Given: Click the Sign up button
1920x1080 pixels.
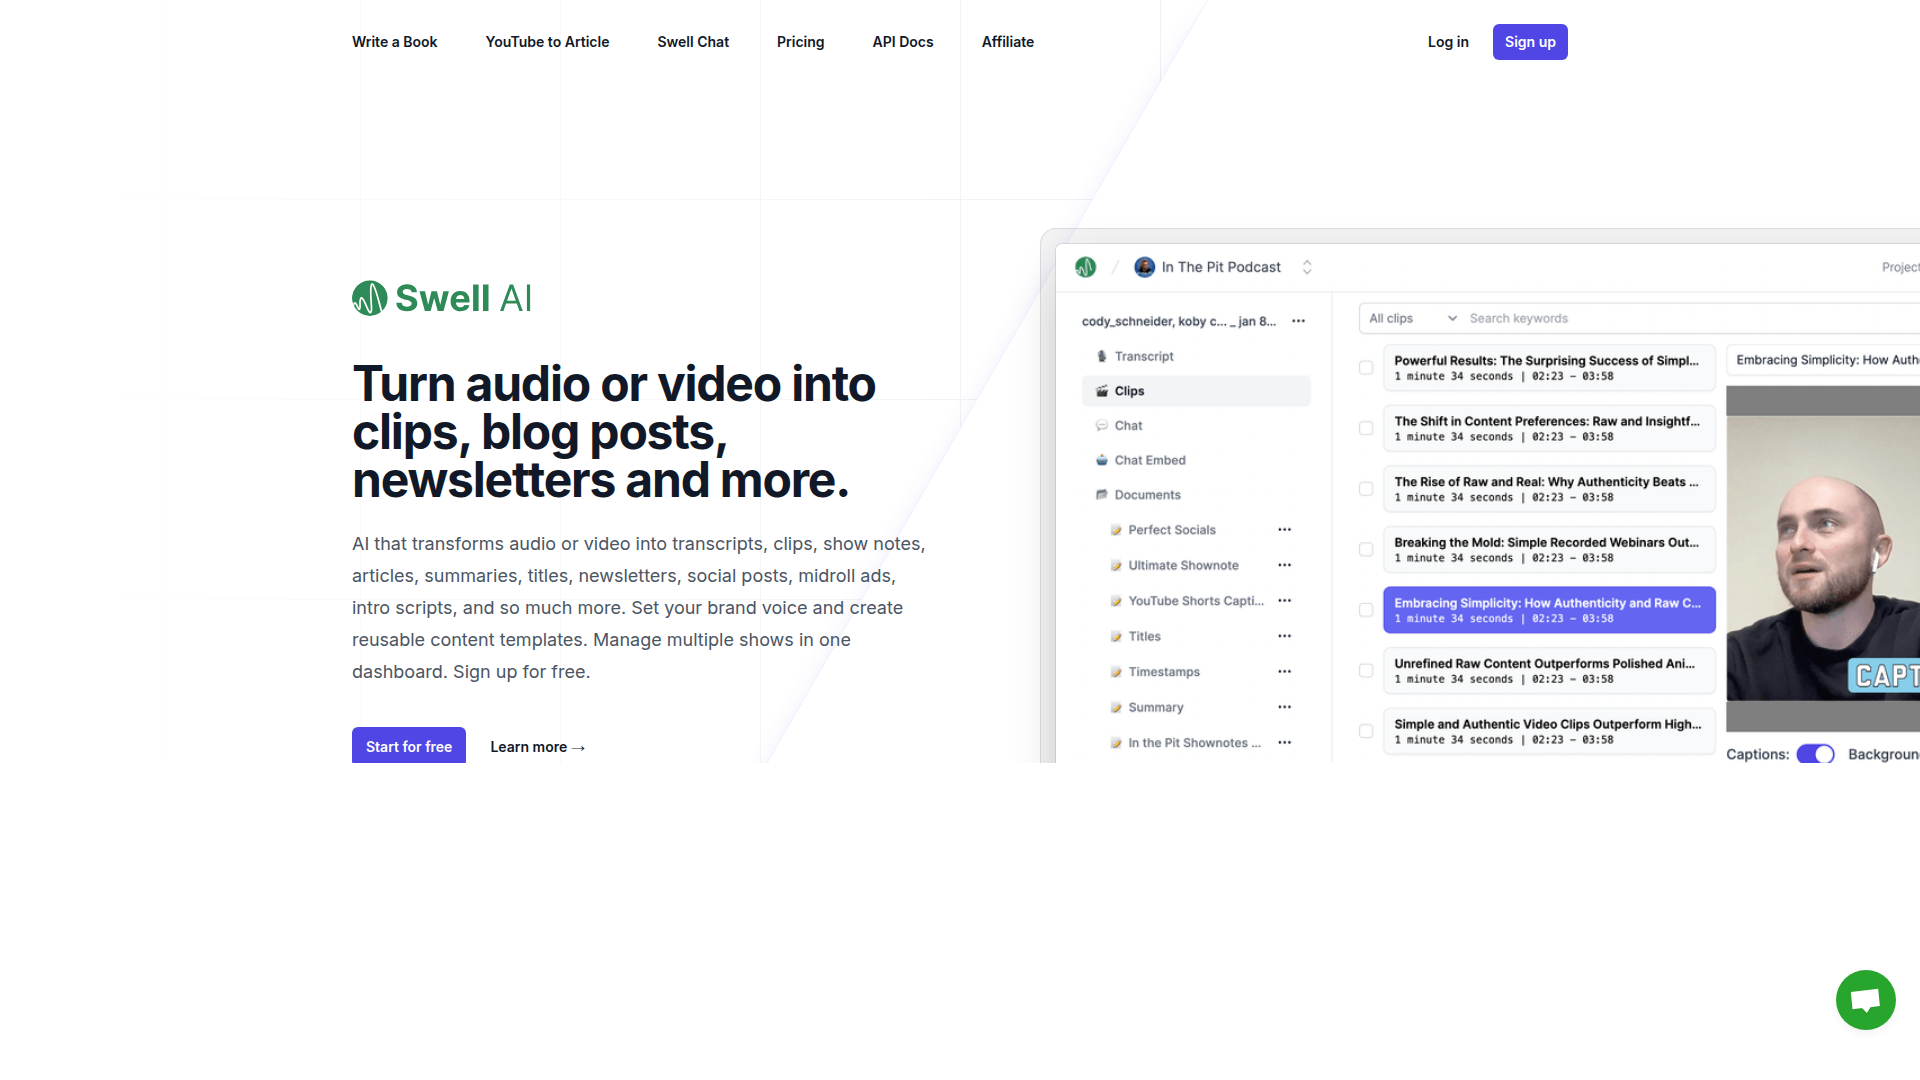Looking at the screenshot, I should pyautogui.click(x=1529, y=42).
